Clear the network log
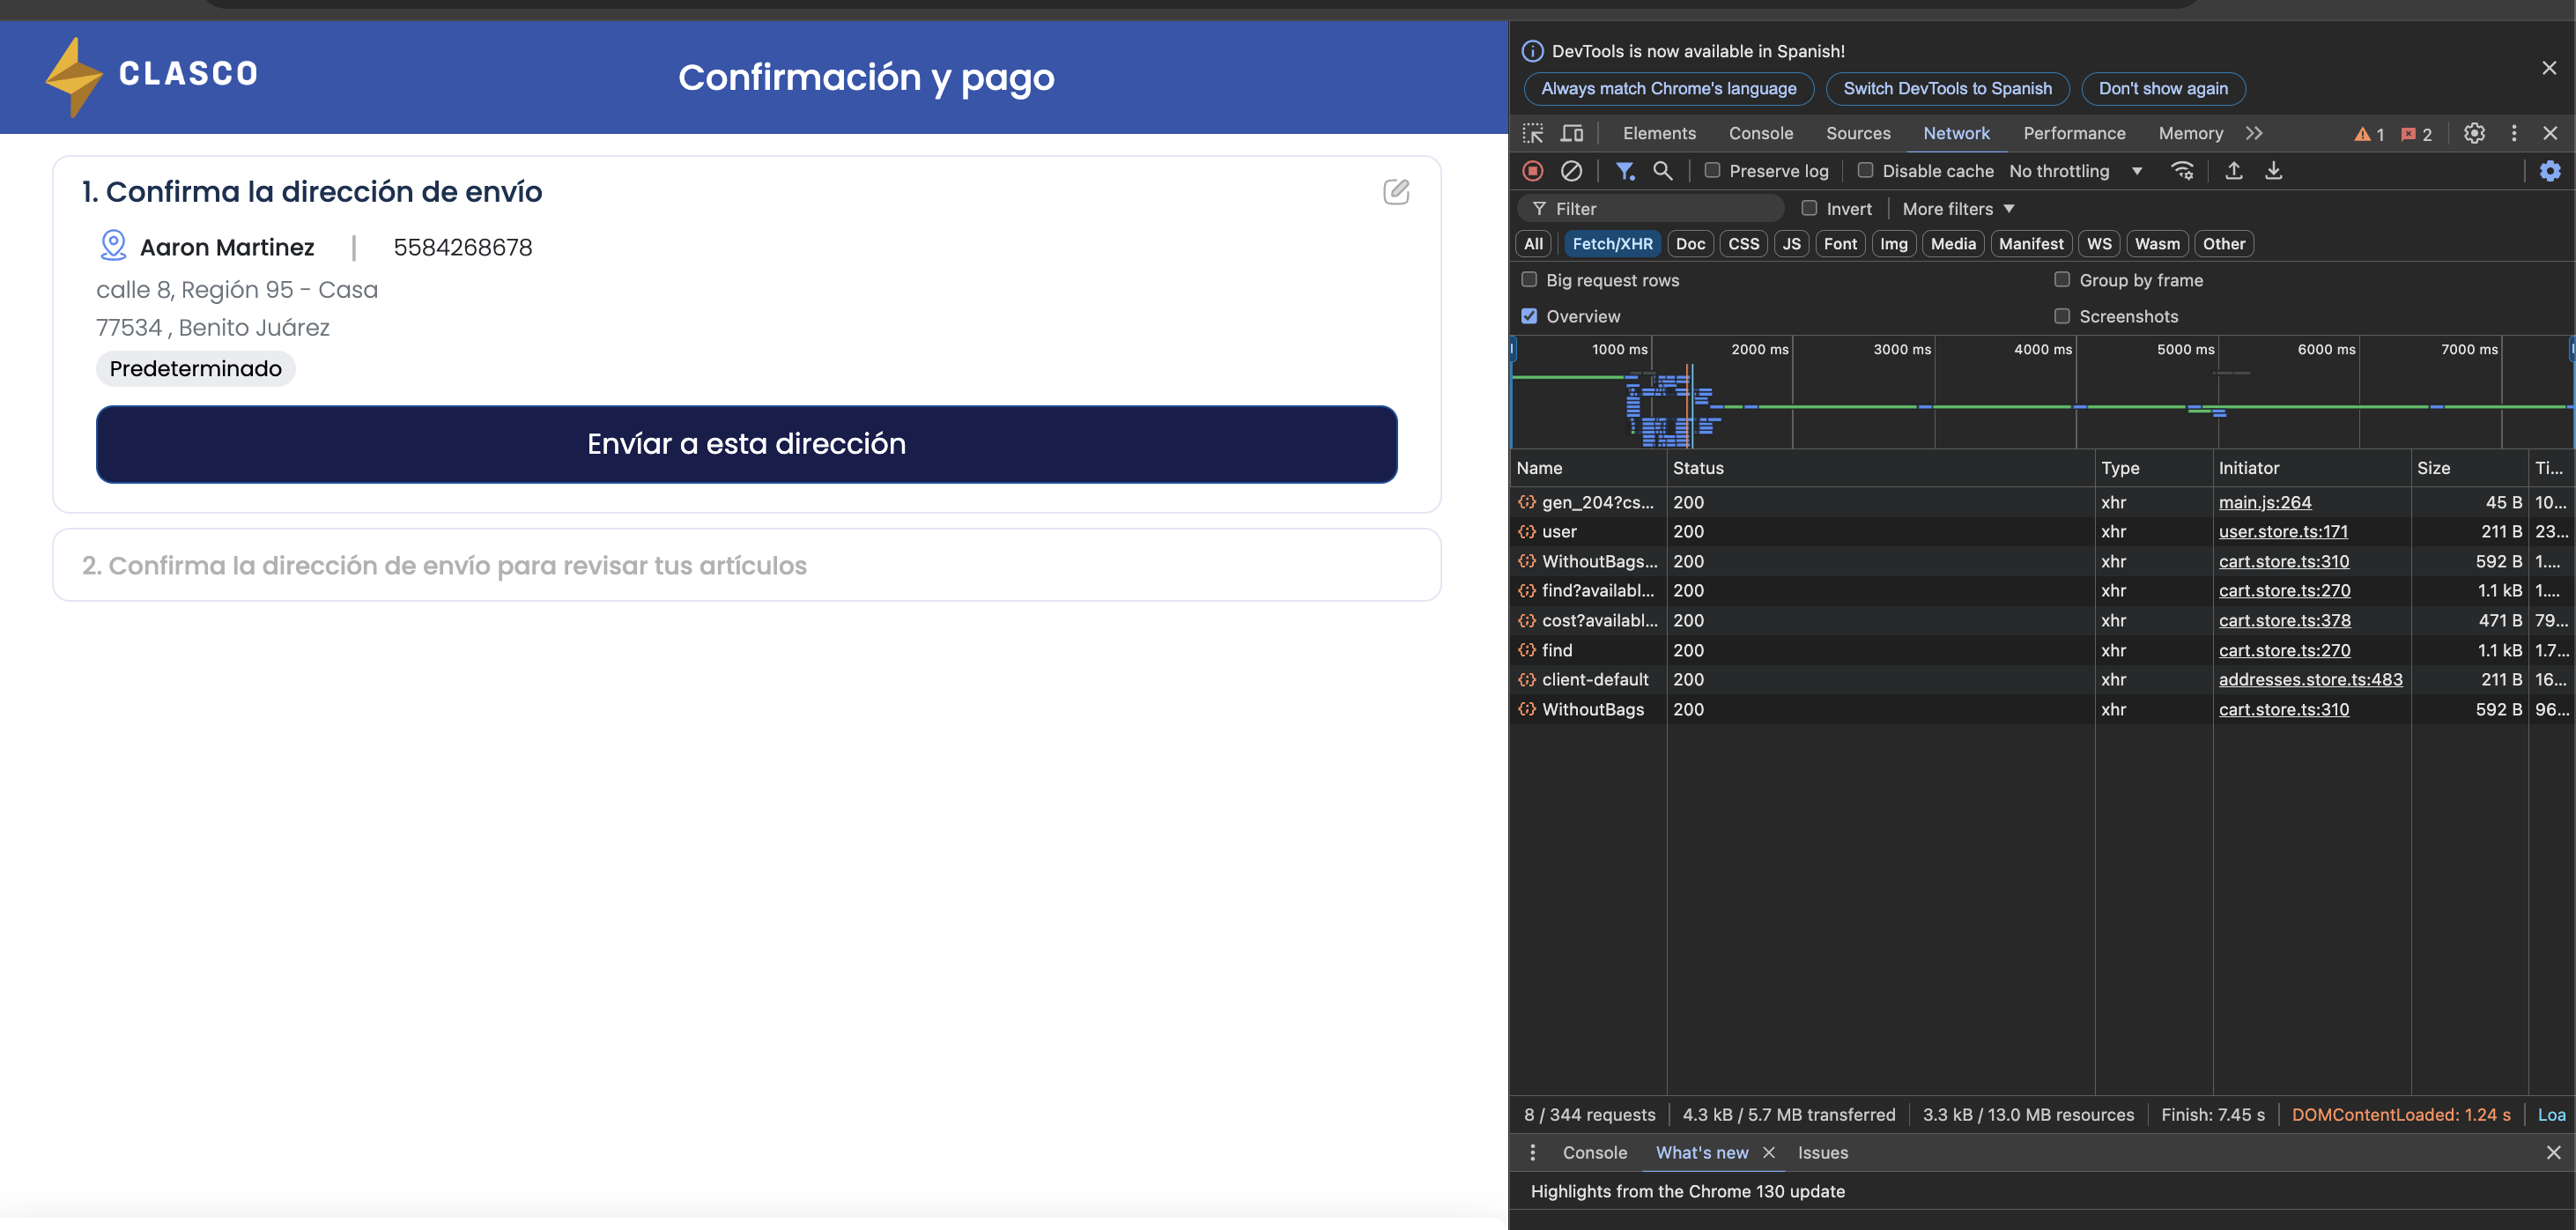This screenshot has height=1230, width=2576. 1571,171
